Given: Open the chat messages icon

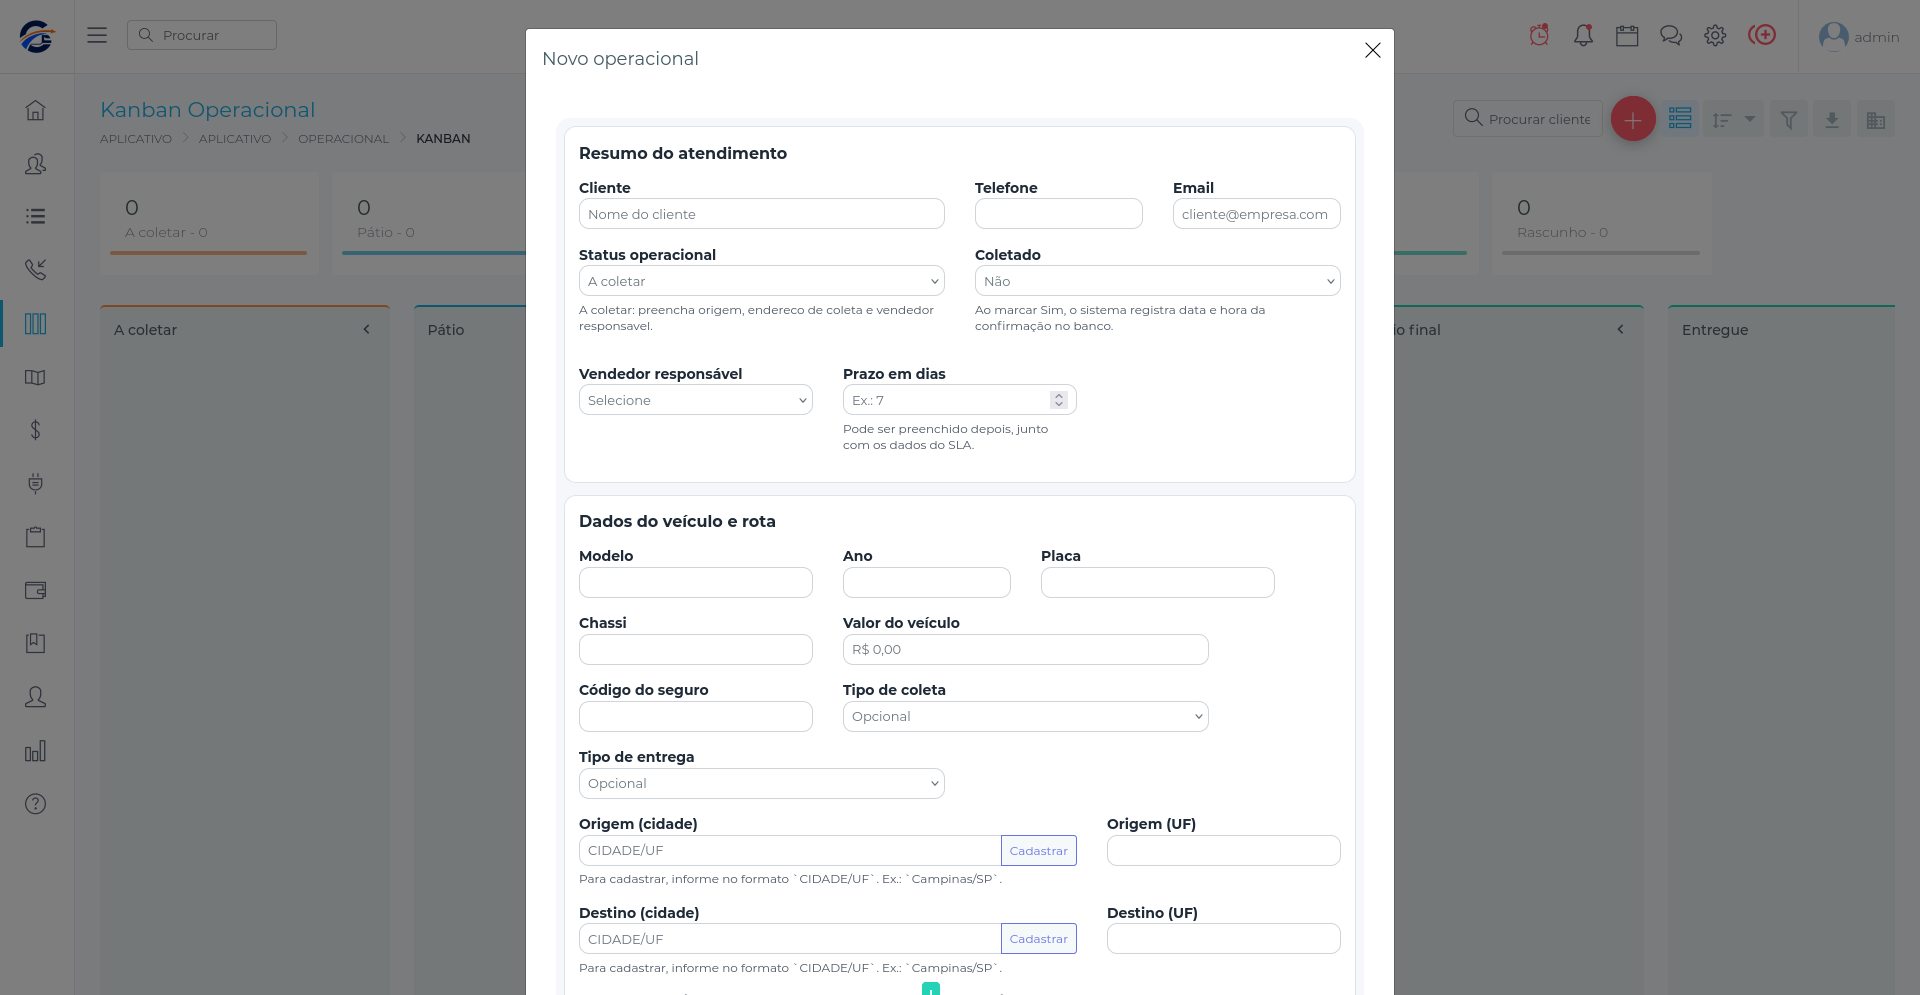Looking at the screenshot, I should [1671, 36].
